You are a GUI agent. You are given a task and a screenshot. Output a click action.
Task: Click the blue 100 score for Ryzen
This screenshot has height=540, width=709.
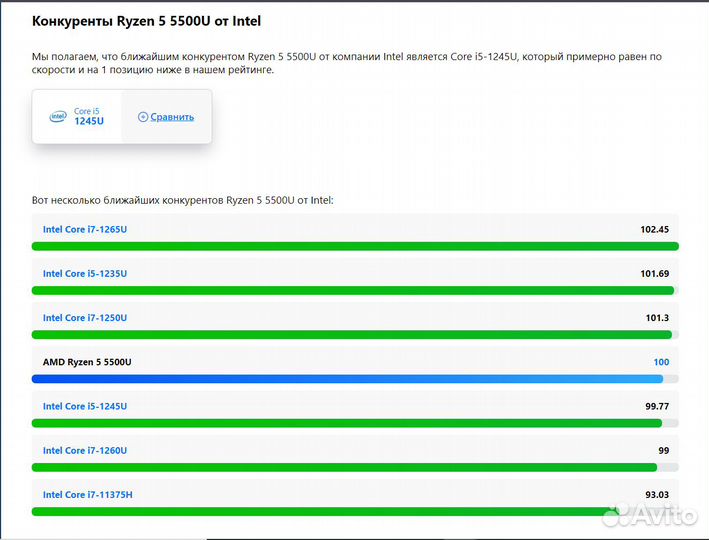coord(661,362)
